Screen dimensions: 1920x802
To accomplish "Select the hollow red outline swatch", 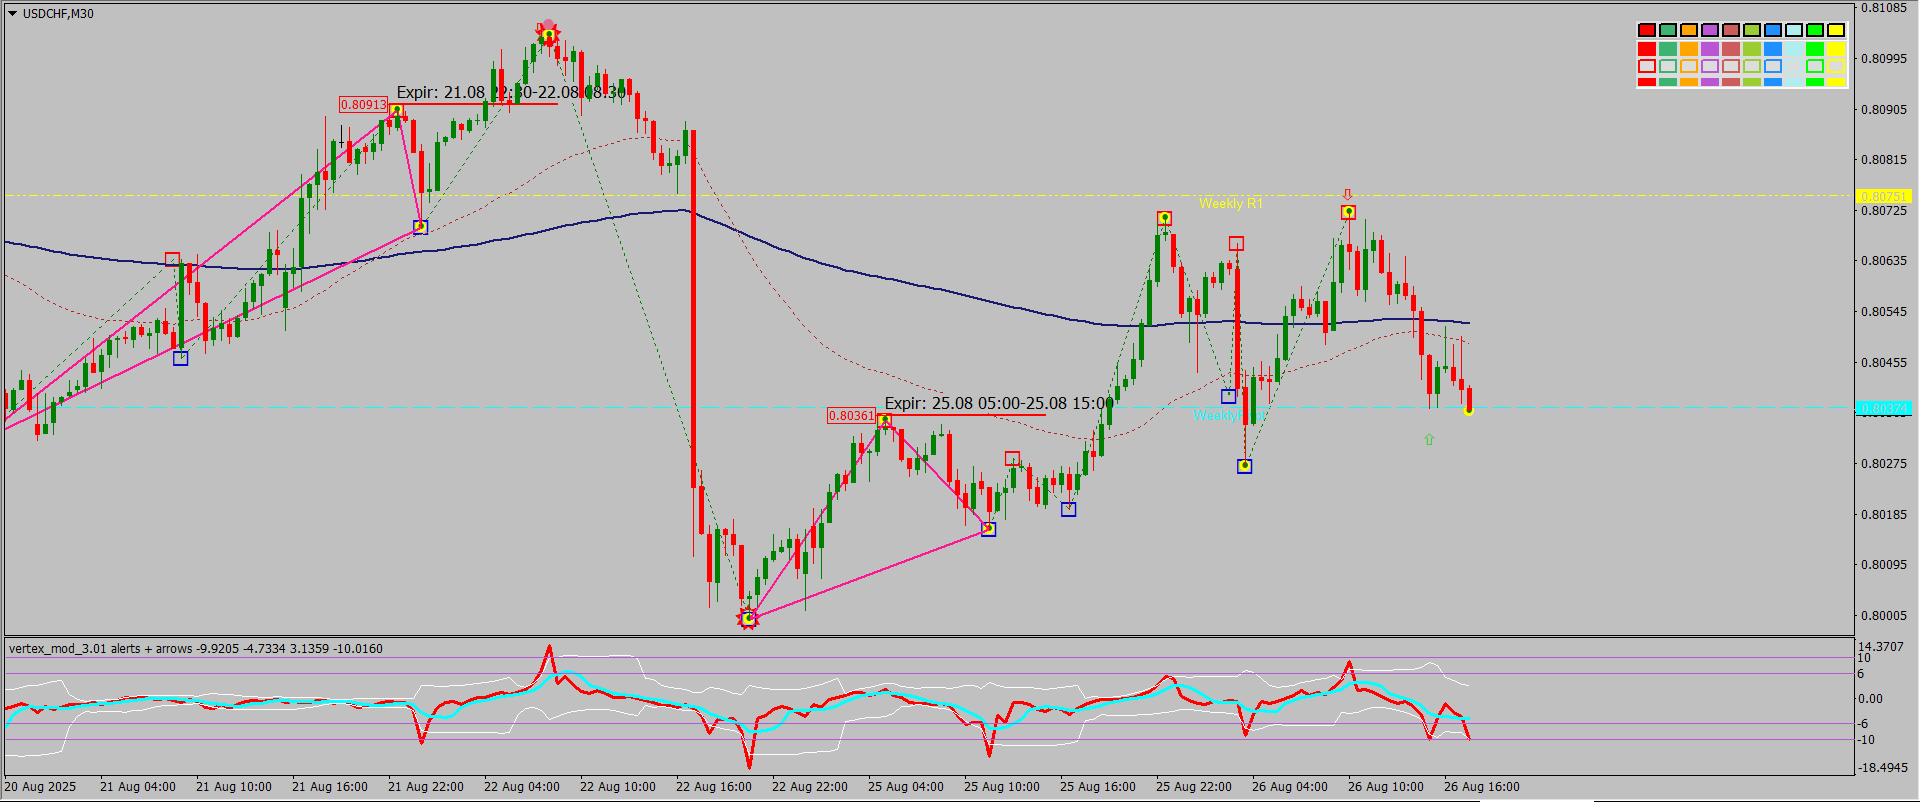I will click(1647, 67).
